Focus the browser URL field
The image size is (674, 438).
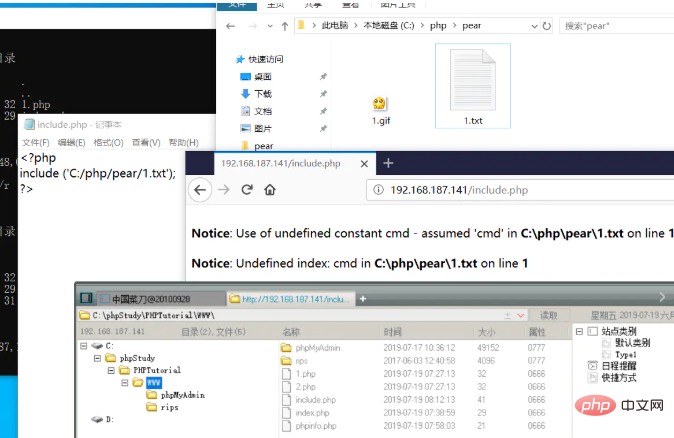[x=520, y=190]
